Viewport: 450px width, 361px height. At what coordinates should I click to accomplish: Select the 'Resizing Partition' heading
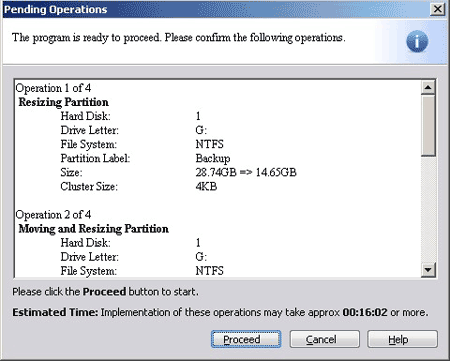pyautogui.click(x=63, y=102)
